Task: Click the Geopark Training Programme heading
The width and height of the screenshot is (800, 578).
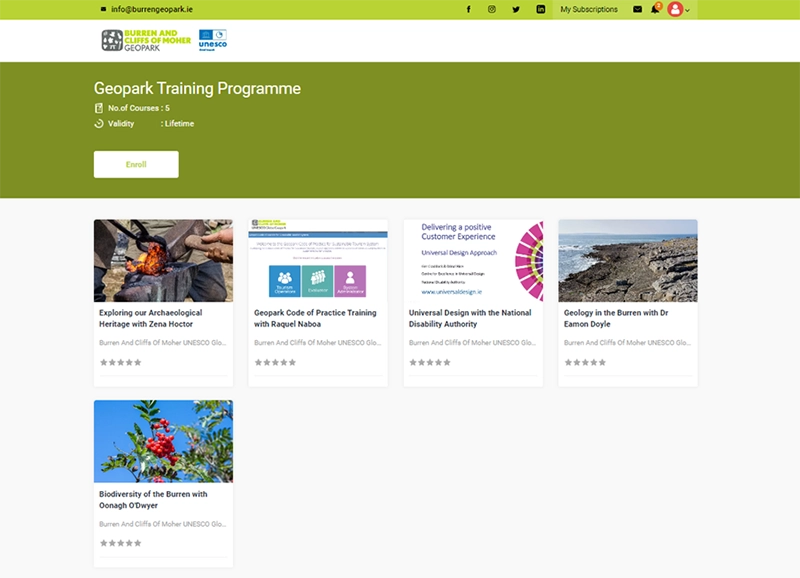Action: (x=197, y=88)
